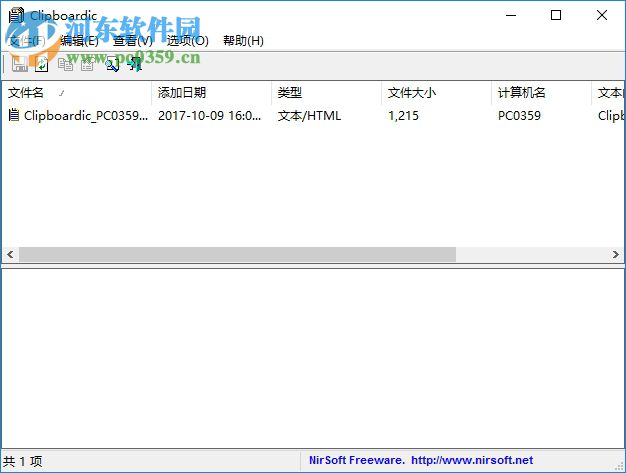Screen dimensions: 626x473
Task: Click the Find magnifier toolbar icon
Action: [112, 64]
